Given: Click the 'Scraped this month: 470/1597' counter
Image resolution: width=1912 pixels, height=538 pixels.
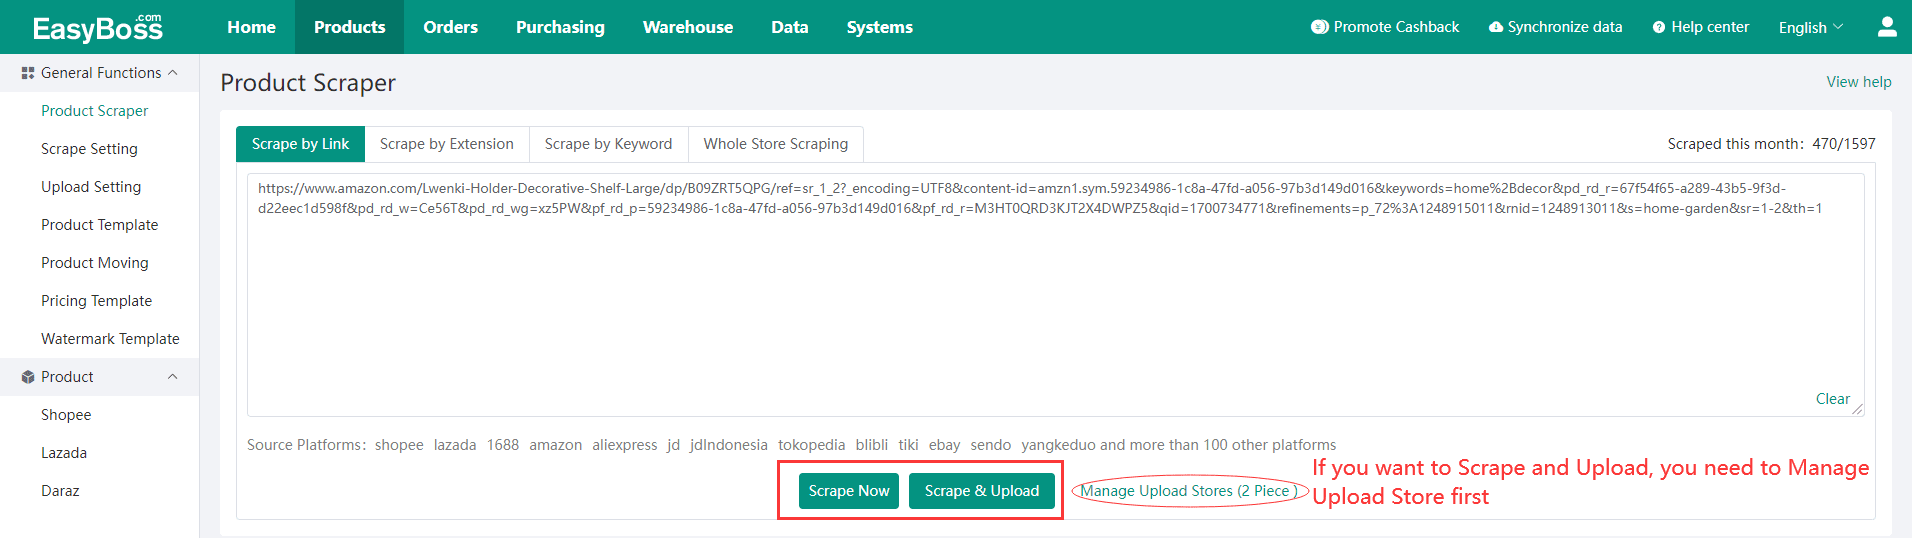Looking at the screenshot, I should (1771, 144).
